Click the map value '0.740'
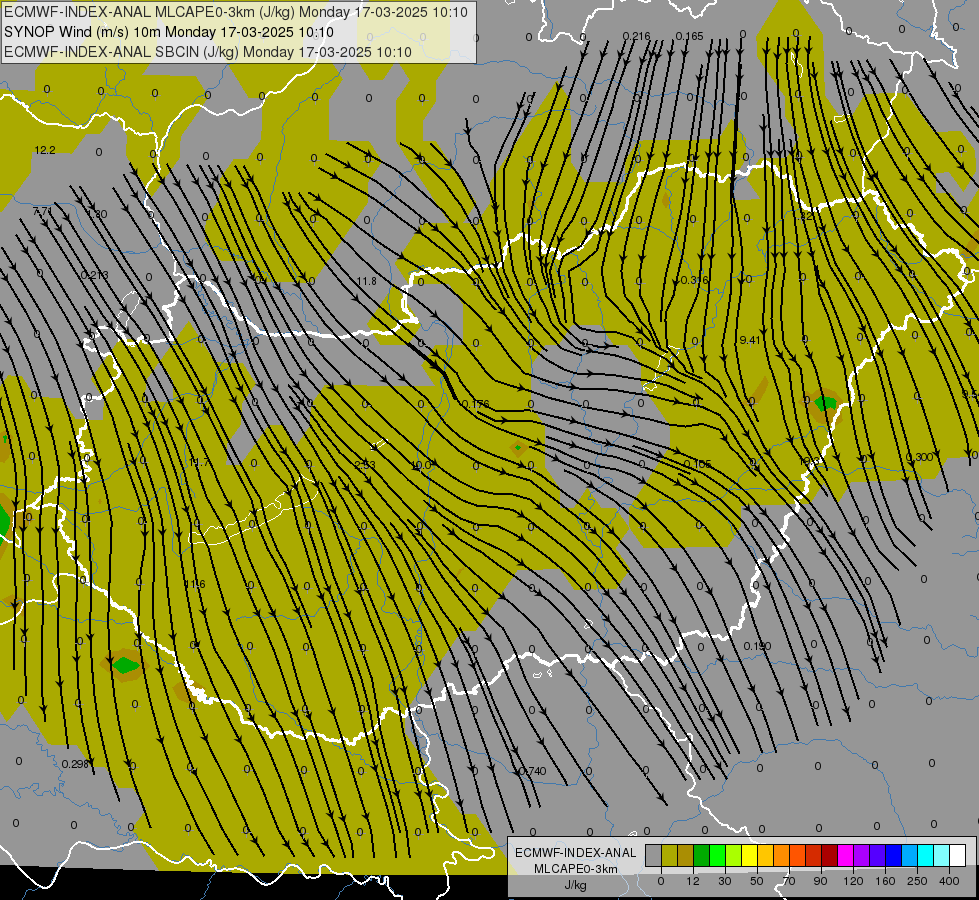This screenshot has height=900, width=979. click(533, 771)
